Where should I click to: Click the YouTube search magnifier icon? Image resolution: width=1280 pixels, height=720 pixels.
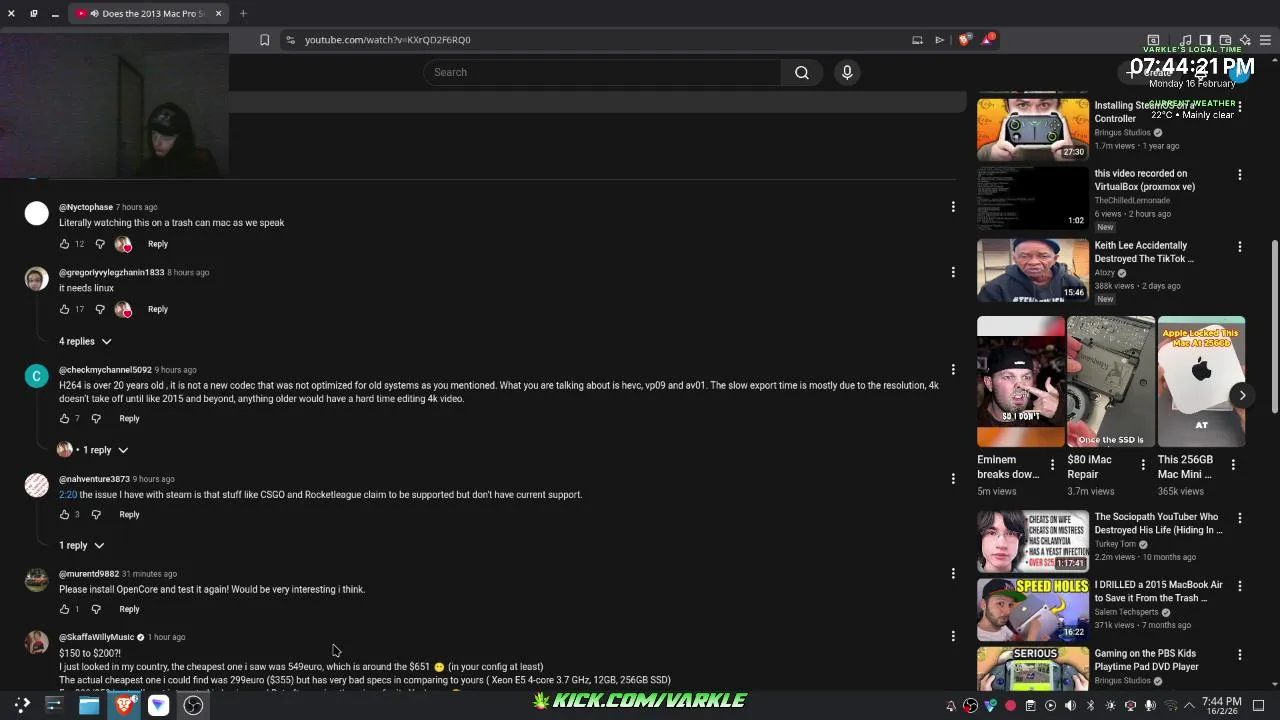(x=801, y=72)
